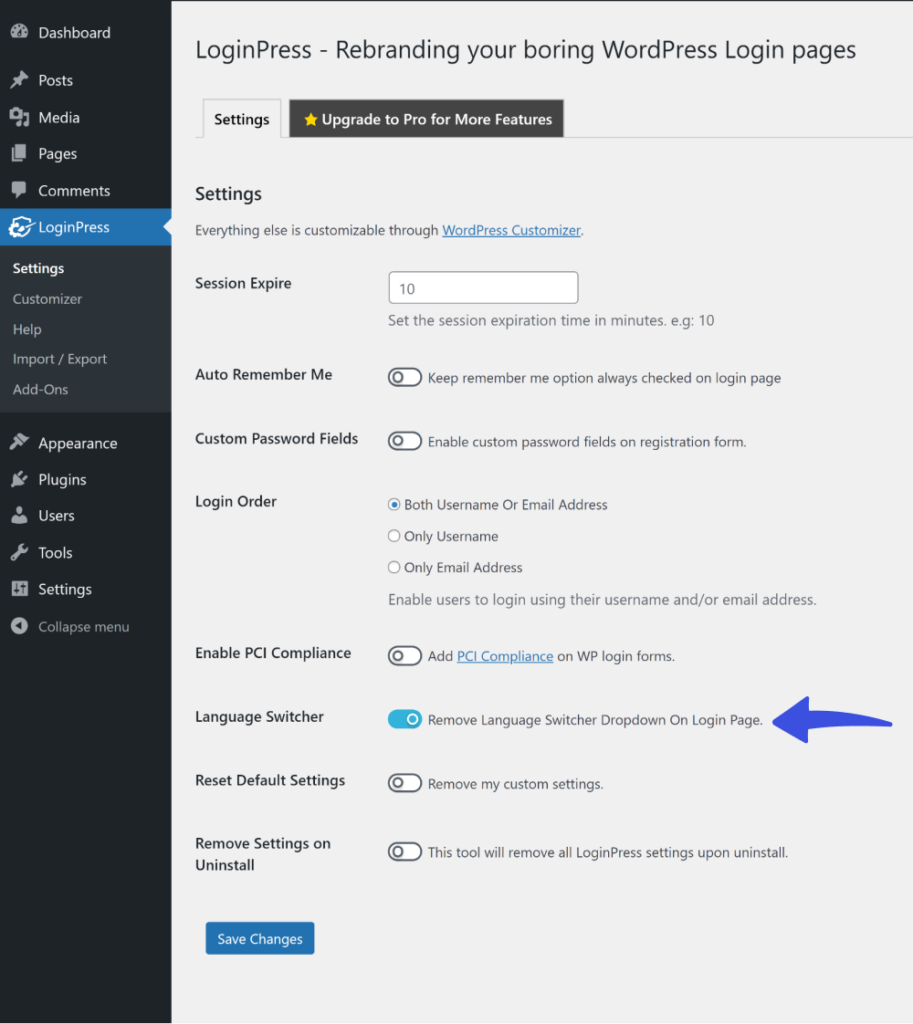Click the Comments bubble icon
Screen dimensions: 913x1024
pyautogui.click(x=20, y=190)
